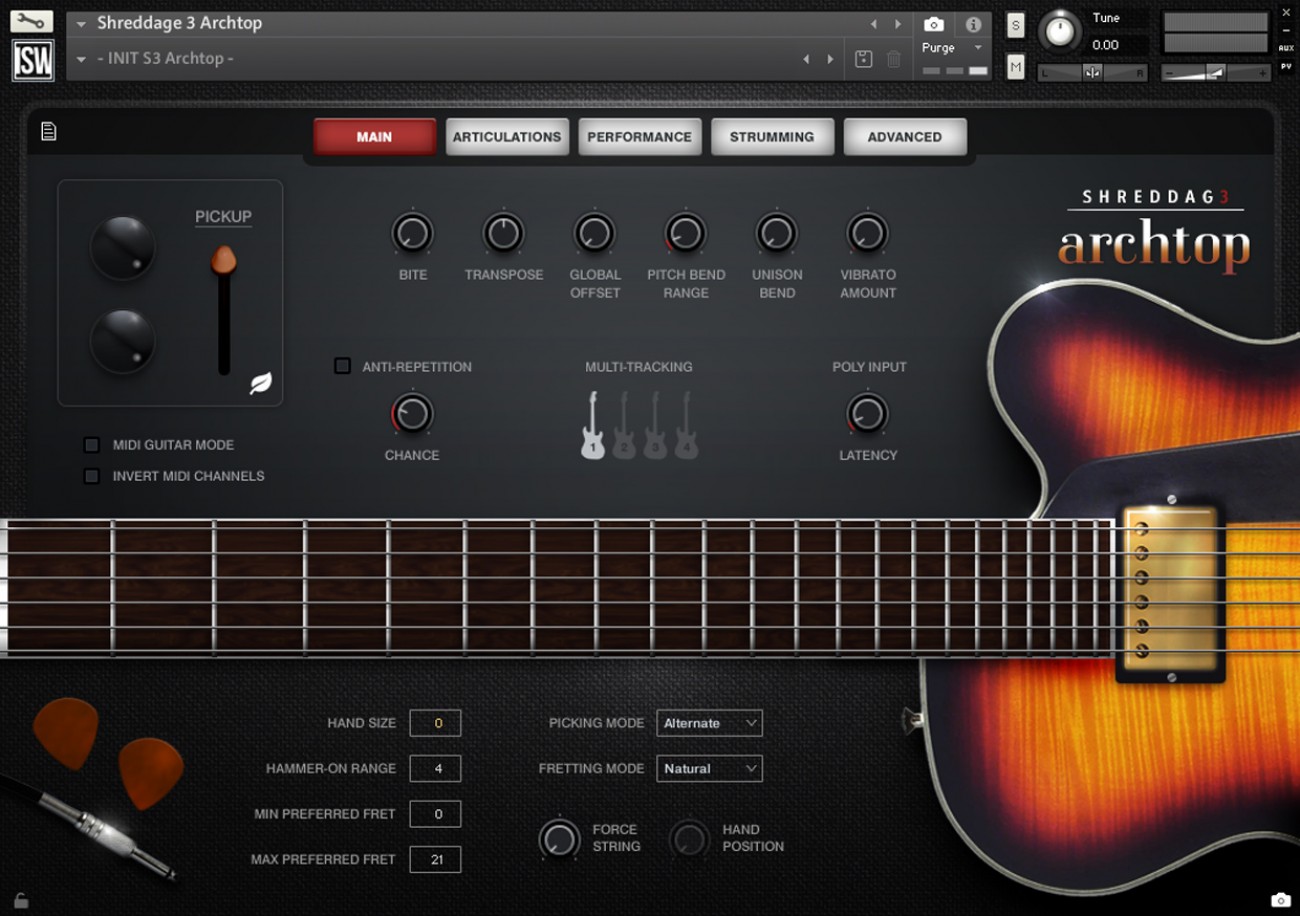Enable multi-tracking guitar 2
This screenshot has width=1300, height=916.
624,438
